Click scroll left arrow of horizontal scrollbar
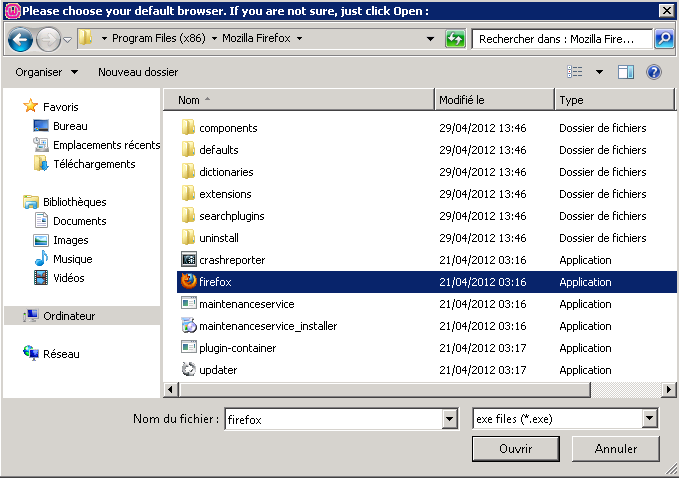Image resolution: width=679 pixels, height=478 pixels. 170,390
